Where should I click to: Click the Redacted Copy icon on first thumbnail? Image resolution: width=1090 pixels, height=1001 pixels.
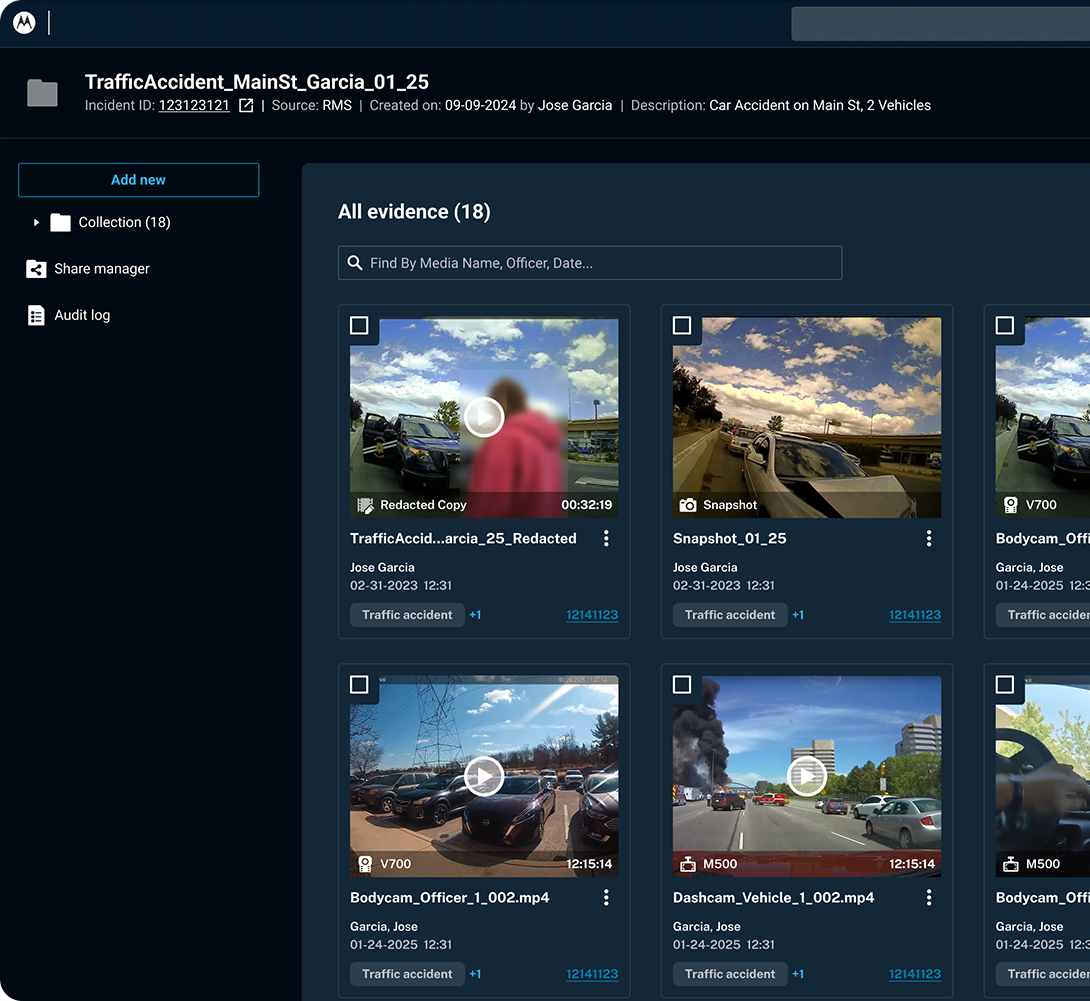(365, 505)
